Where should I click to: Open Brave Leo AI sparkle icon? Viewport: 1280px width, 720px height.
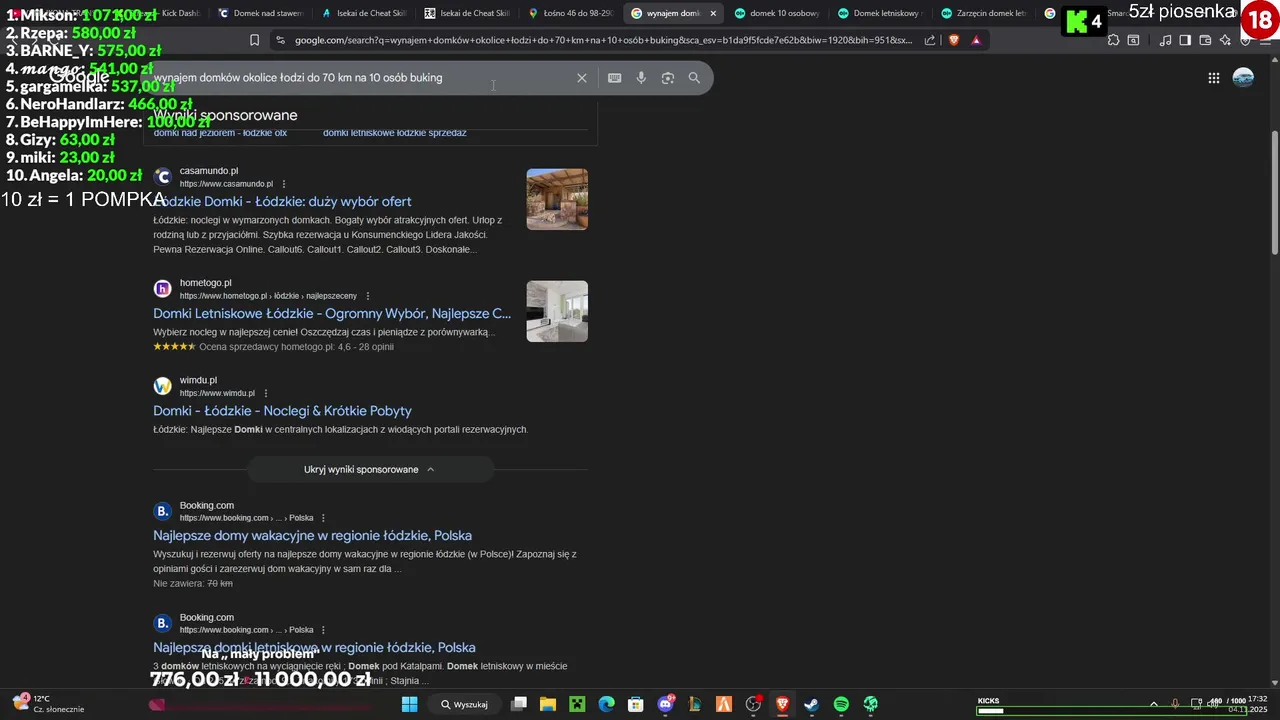(1225, 40)
